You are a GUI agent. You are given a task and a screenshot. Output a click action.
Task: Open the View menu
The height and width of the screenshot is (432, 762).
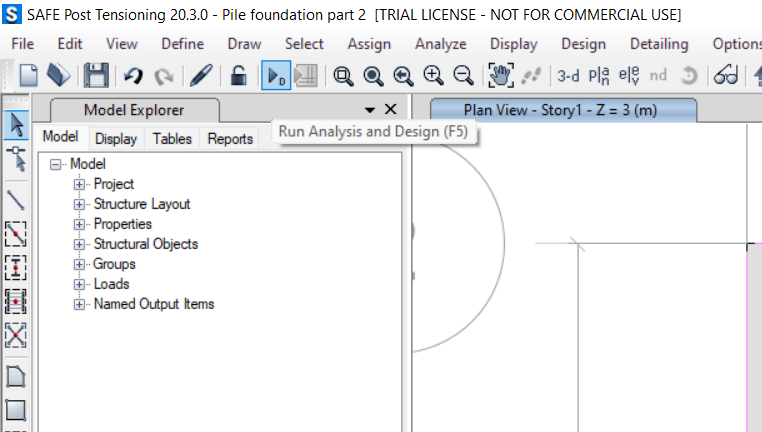click(121, 44)
